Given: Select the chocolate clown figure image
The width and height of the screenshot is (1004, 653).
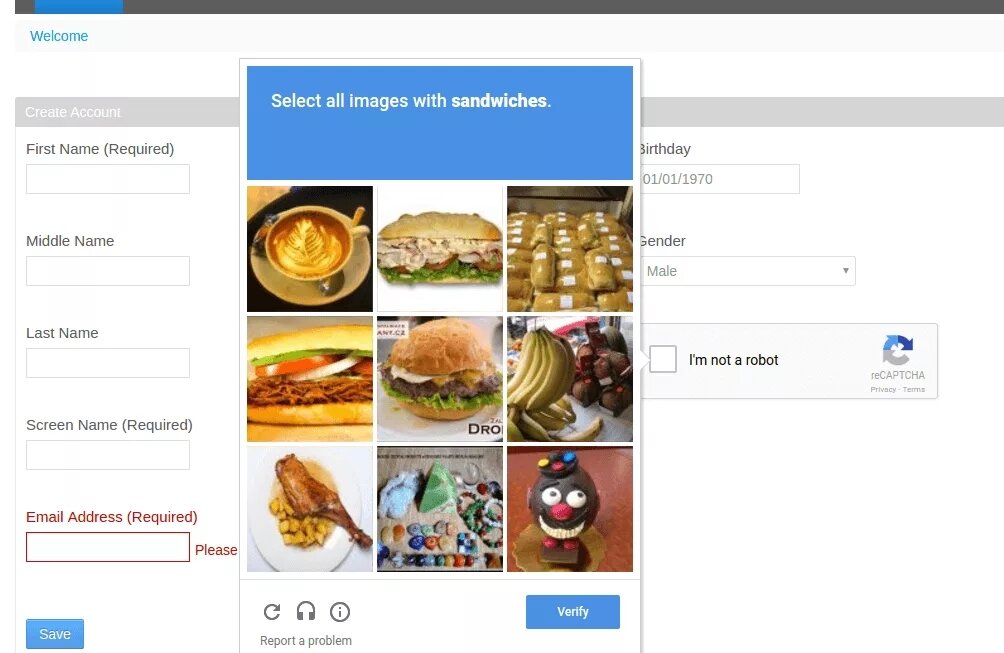Looking at the screenshot, I should coord(570,509).
